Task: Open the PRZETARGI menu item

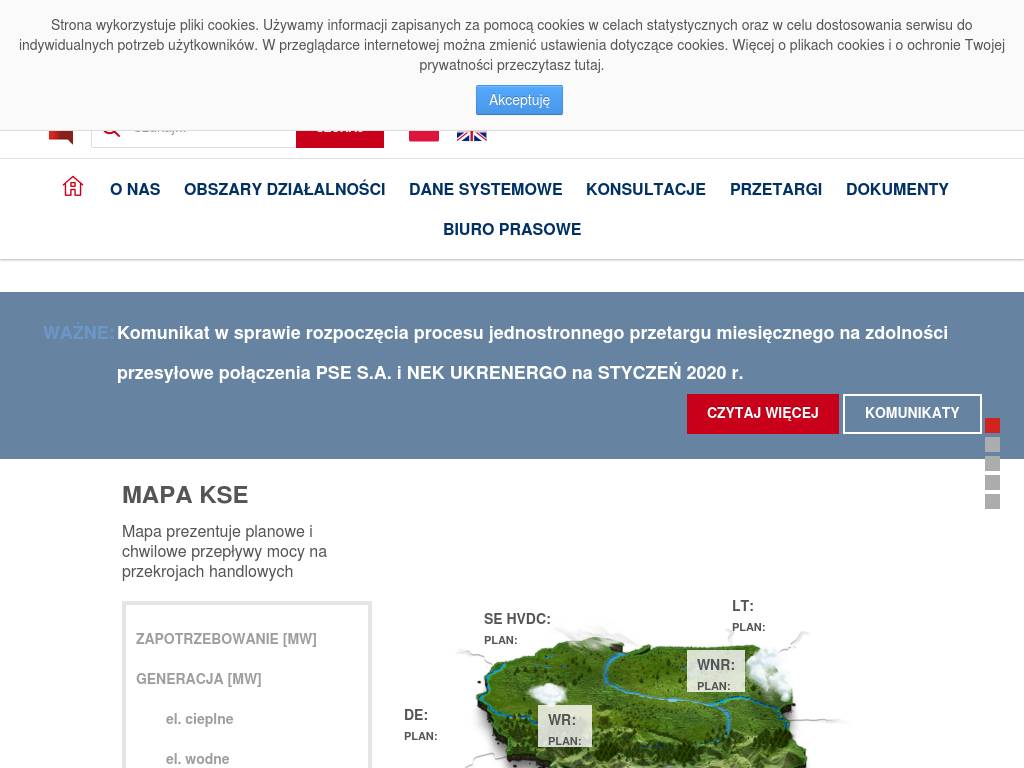Action: coord(775,189)
